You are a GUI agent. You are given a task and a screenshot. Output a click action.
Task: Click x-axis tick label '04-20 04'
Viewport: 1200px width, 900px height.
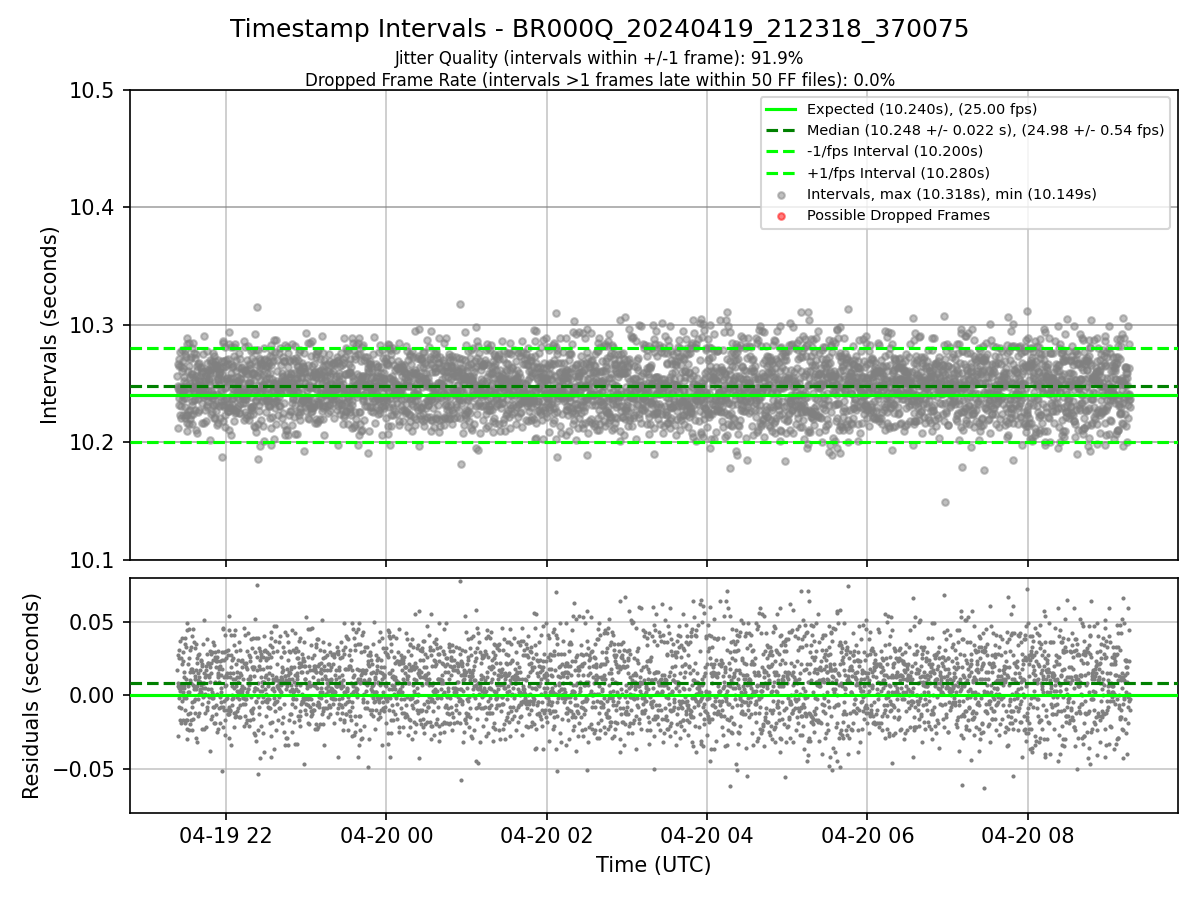(707, 835)
